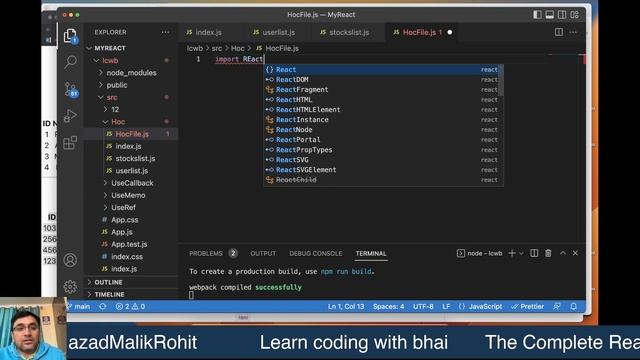
Task: Maximize the panel with up chevron
Action: [x=563, y=253]
